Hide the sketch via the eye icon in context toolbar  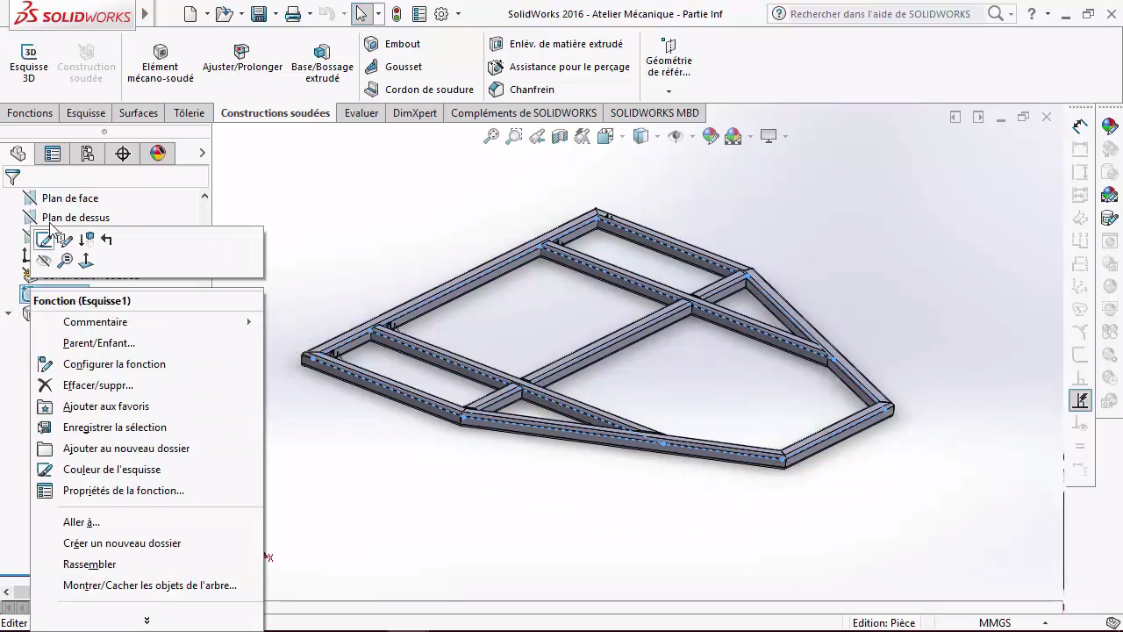44,260
